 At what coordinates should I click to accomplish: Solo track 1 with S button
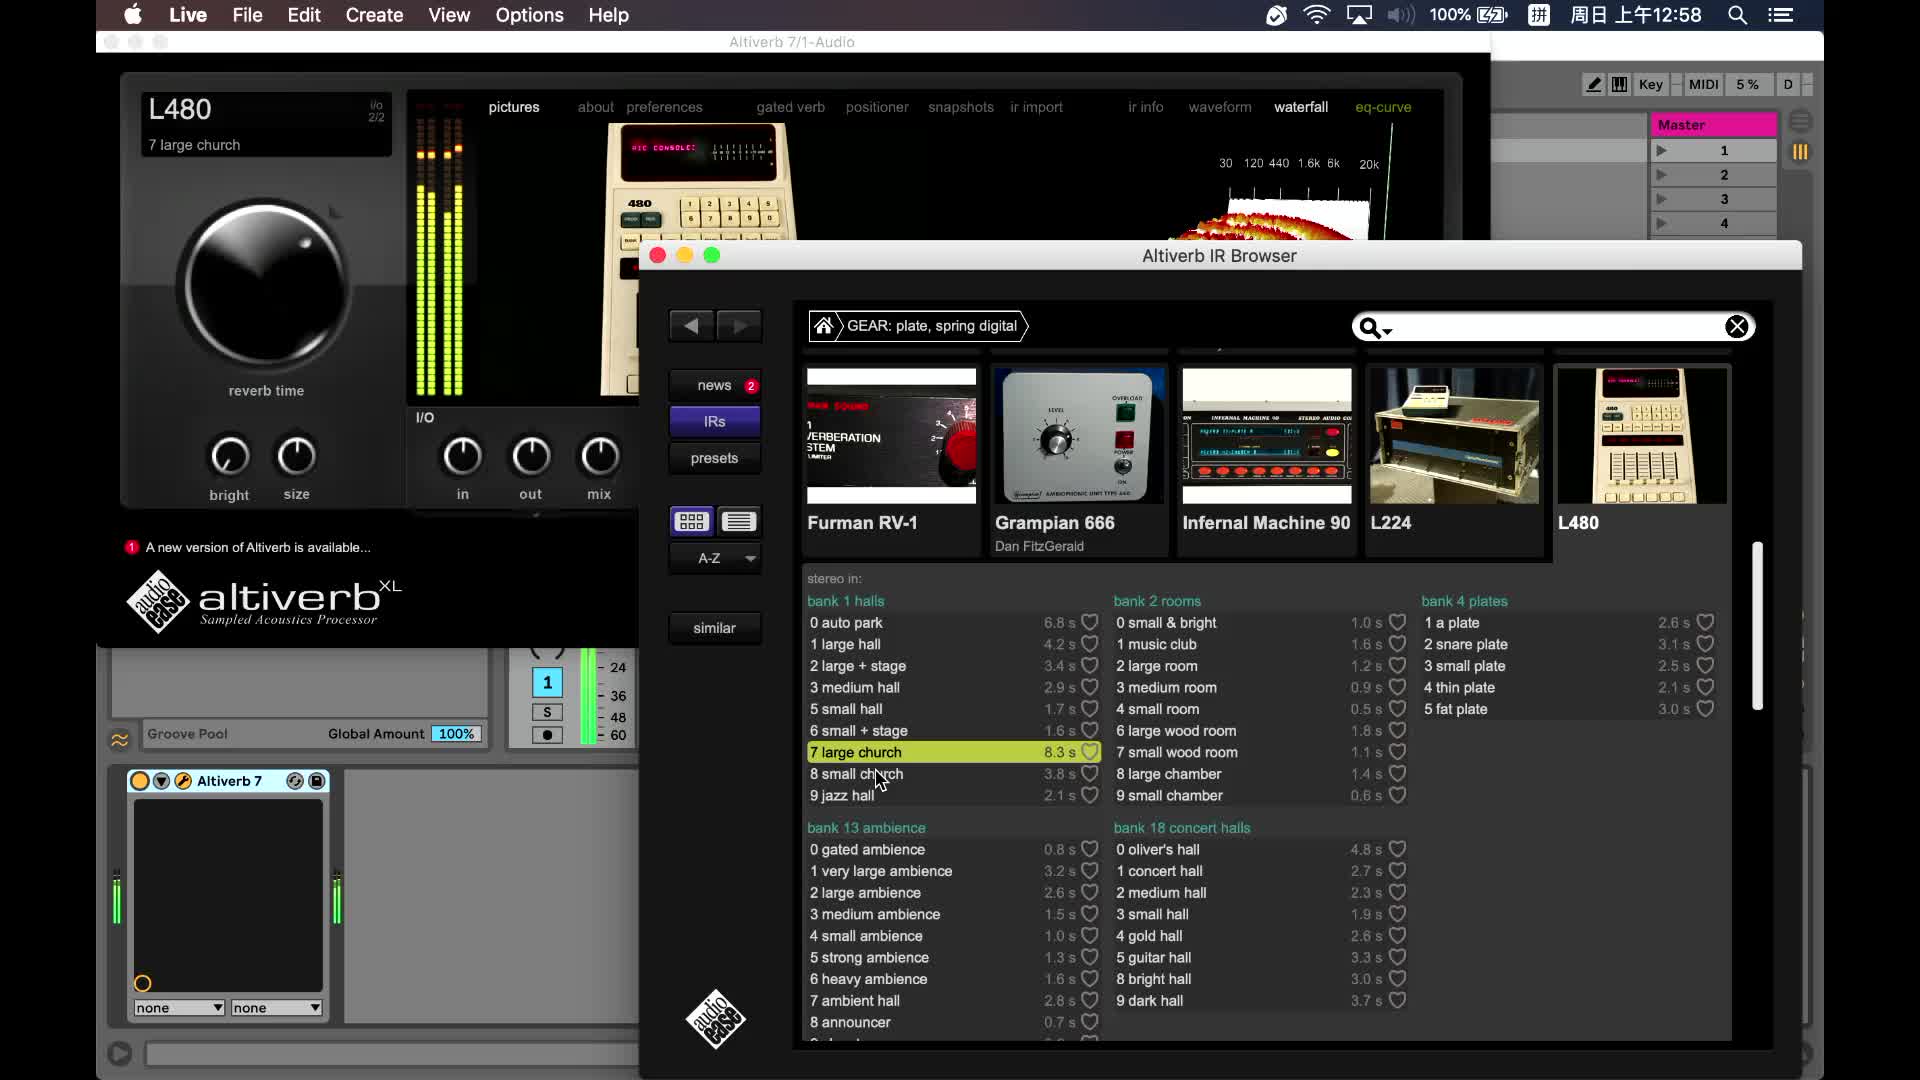tap(547, 712)
